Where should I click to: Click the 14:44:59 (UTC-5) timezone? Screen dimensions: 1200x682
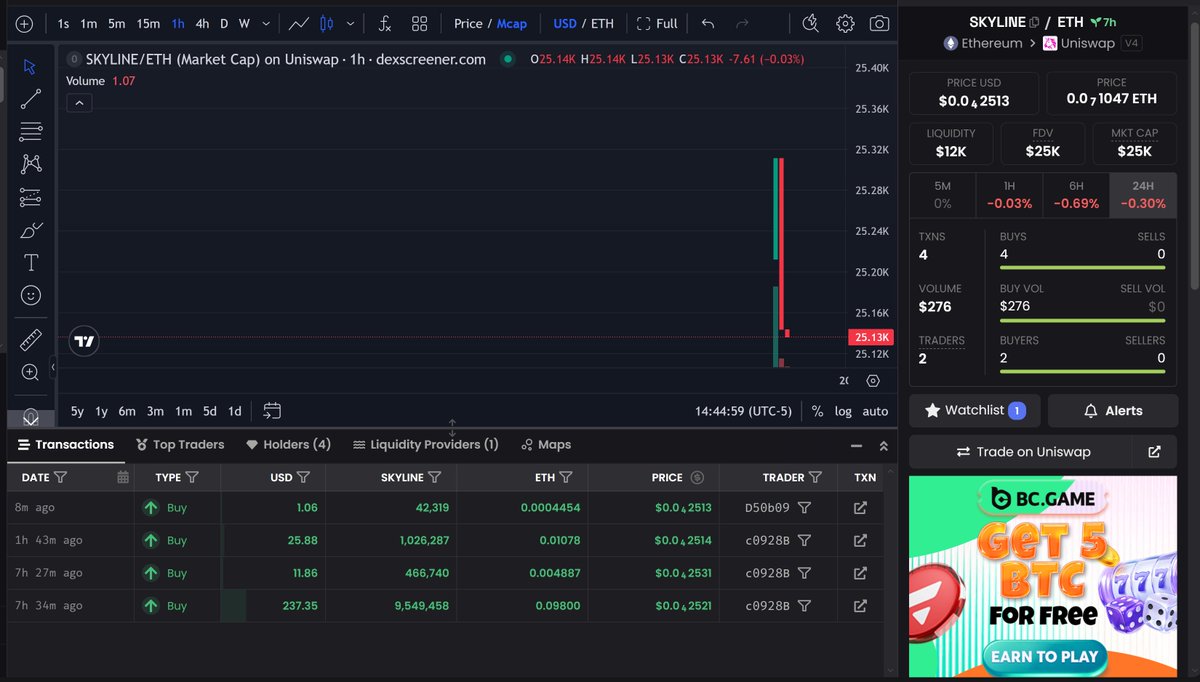[x=744, y=411]
